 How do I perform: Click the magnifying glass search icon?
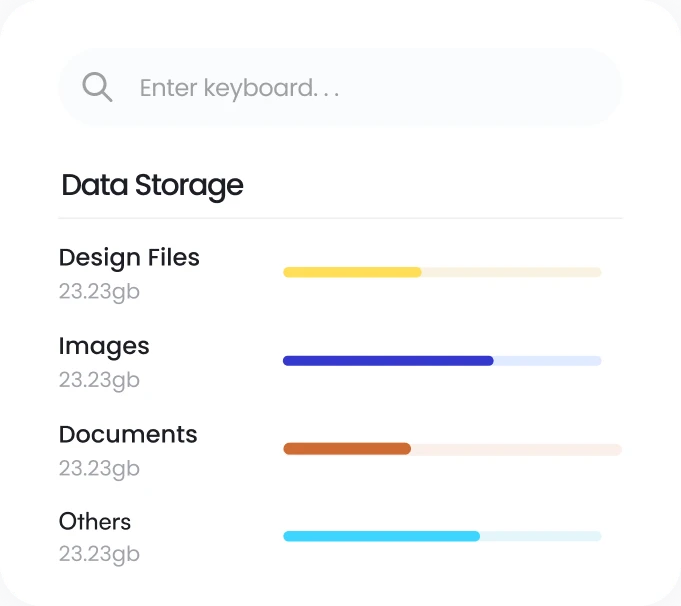[97, 88]
